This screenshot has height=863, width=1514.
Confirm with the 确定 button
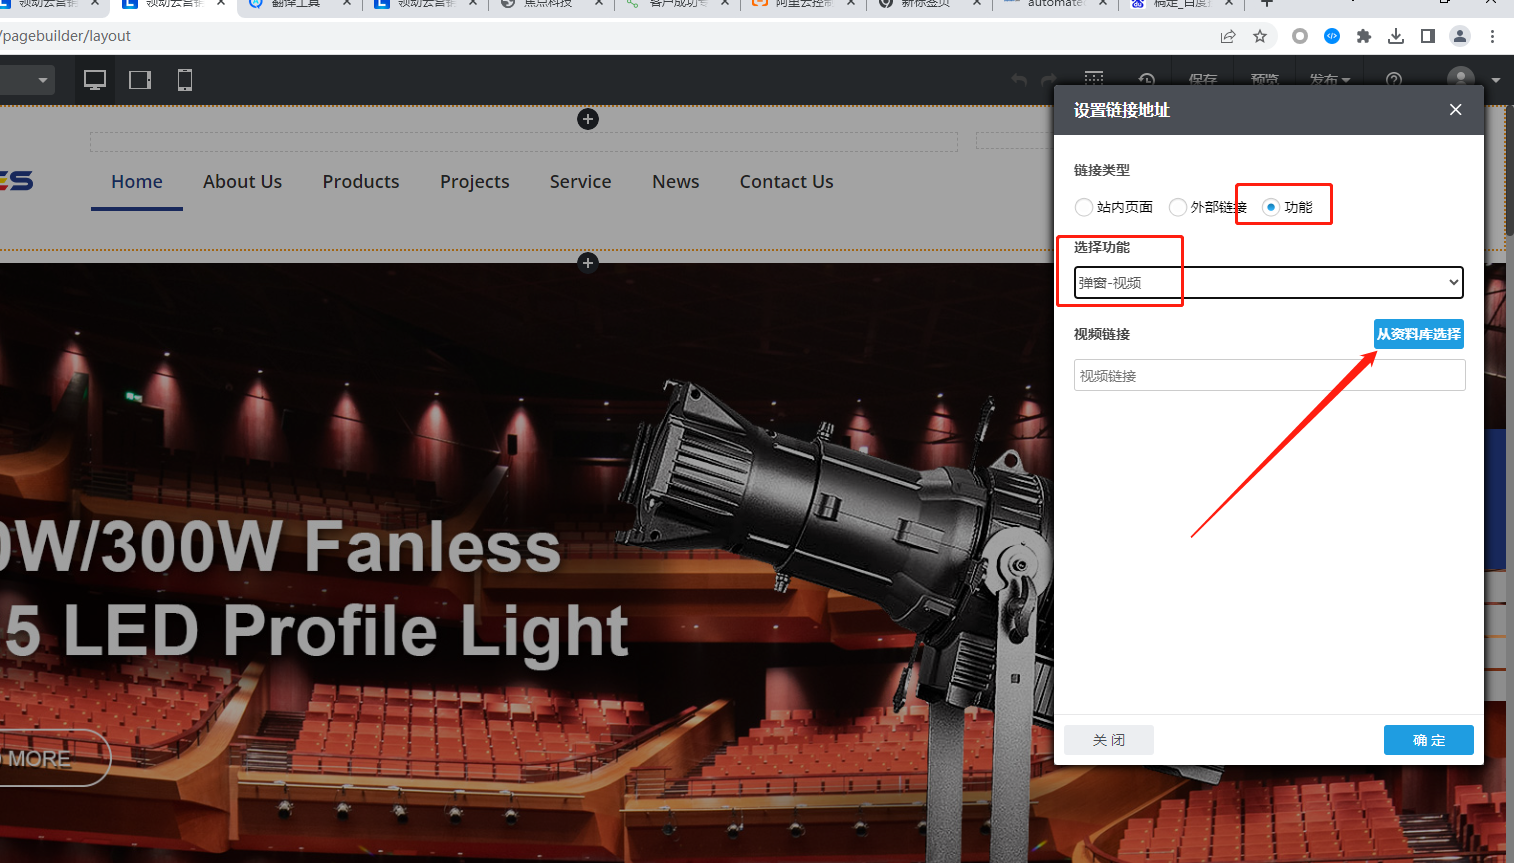[1428, 740]
